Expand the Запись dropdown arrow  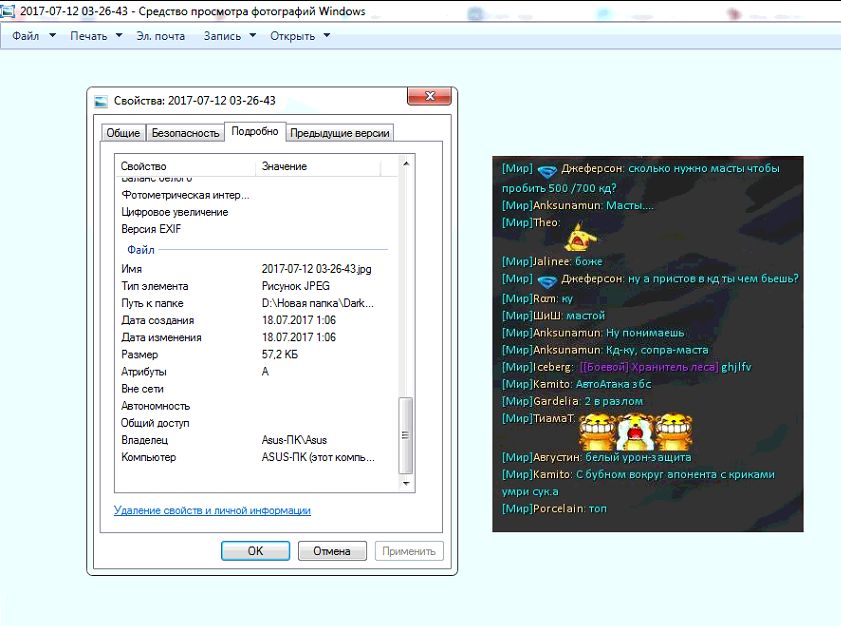[253, 35]
